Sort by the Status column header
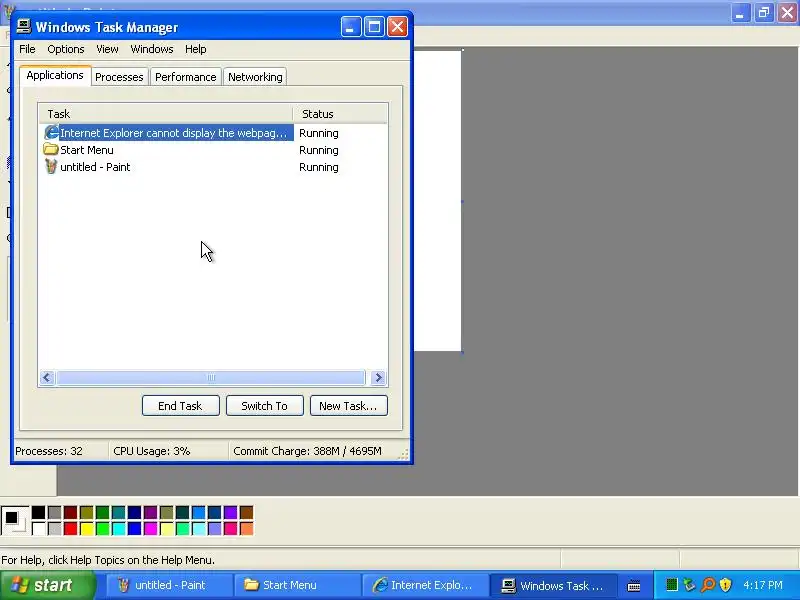 coord(340,113)
